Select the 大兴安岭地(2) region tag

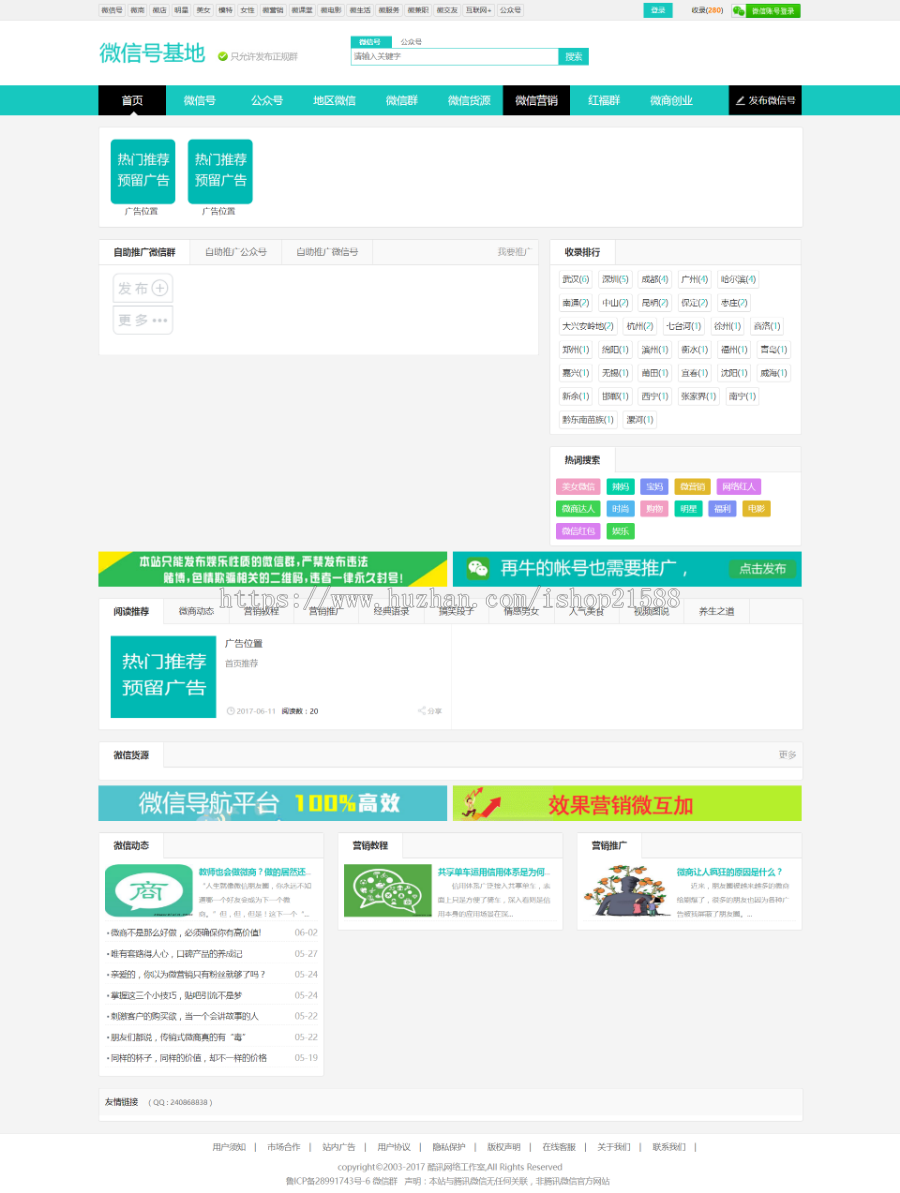(x=587, y=326)
